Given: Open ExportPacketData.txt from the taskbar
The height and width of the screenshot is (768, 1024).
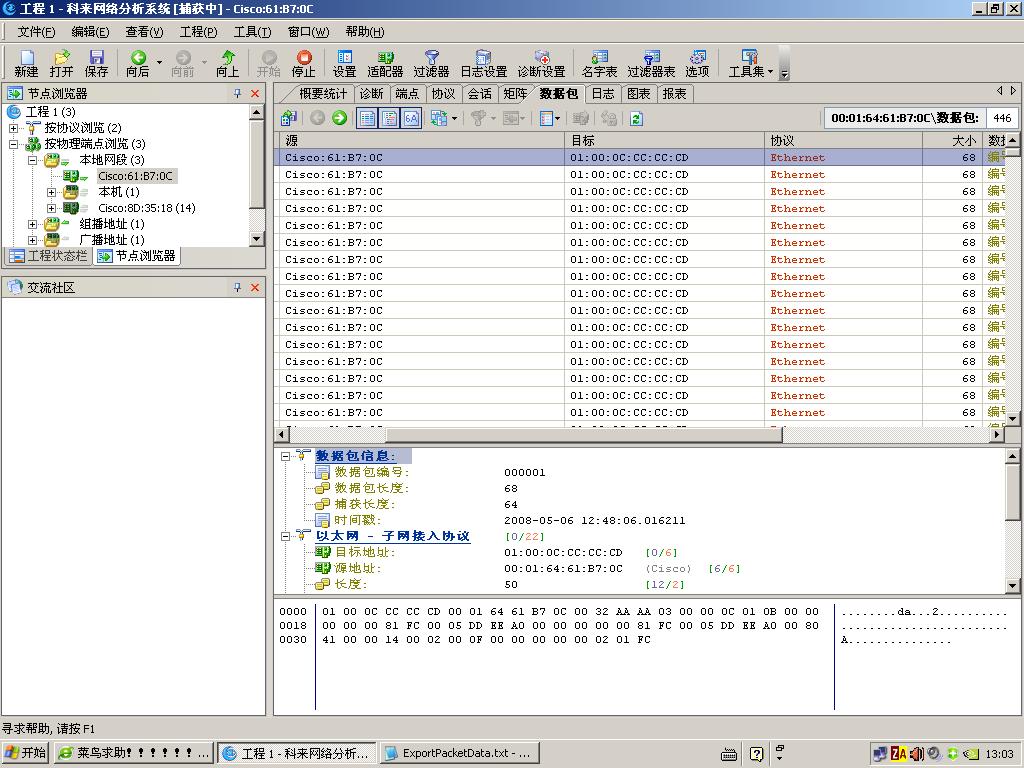Looking at the screenshot, I should tap(458, 753).
